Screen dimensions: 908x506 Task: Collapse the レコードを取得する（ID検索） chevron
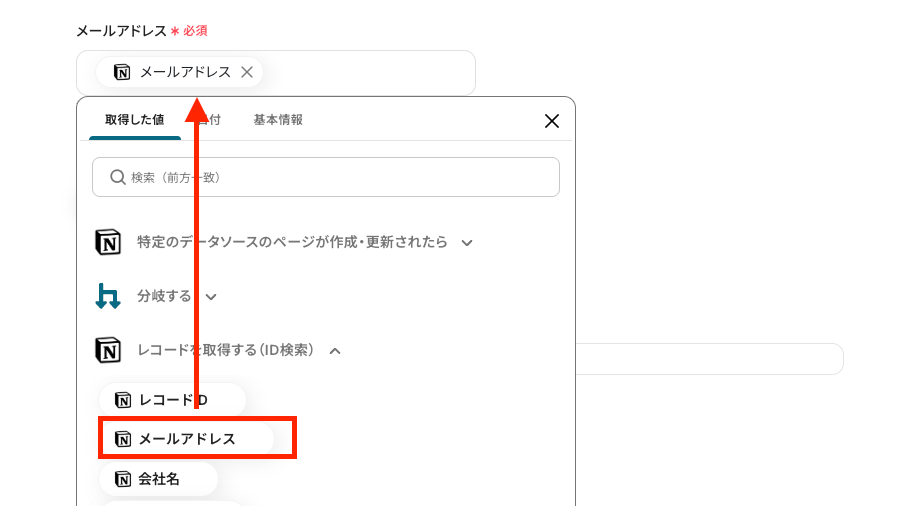(335, 351)
